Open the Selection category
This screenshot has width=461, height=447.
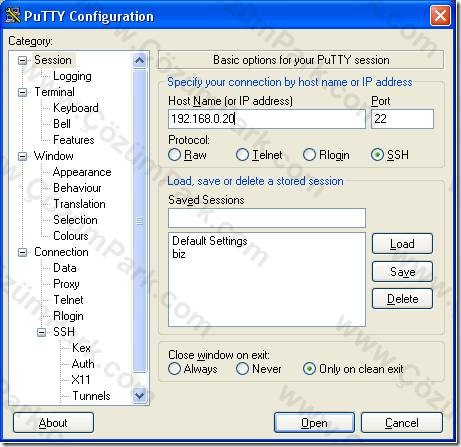point(75,220)
